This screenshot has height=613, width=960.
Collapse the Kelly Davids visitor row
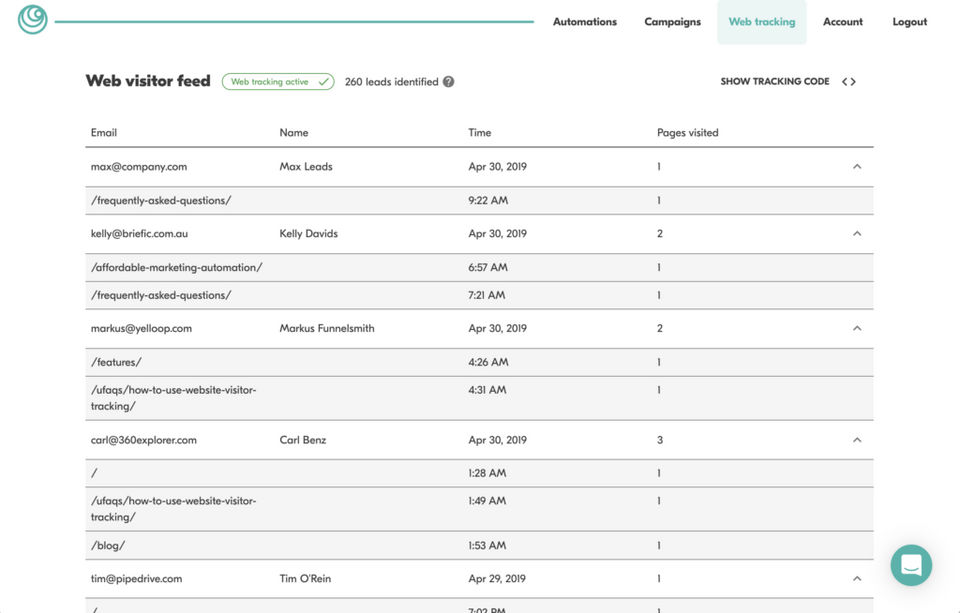tap(857, 234)
